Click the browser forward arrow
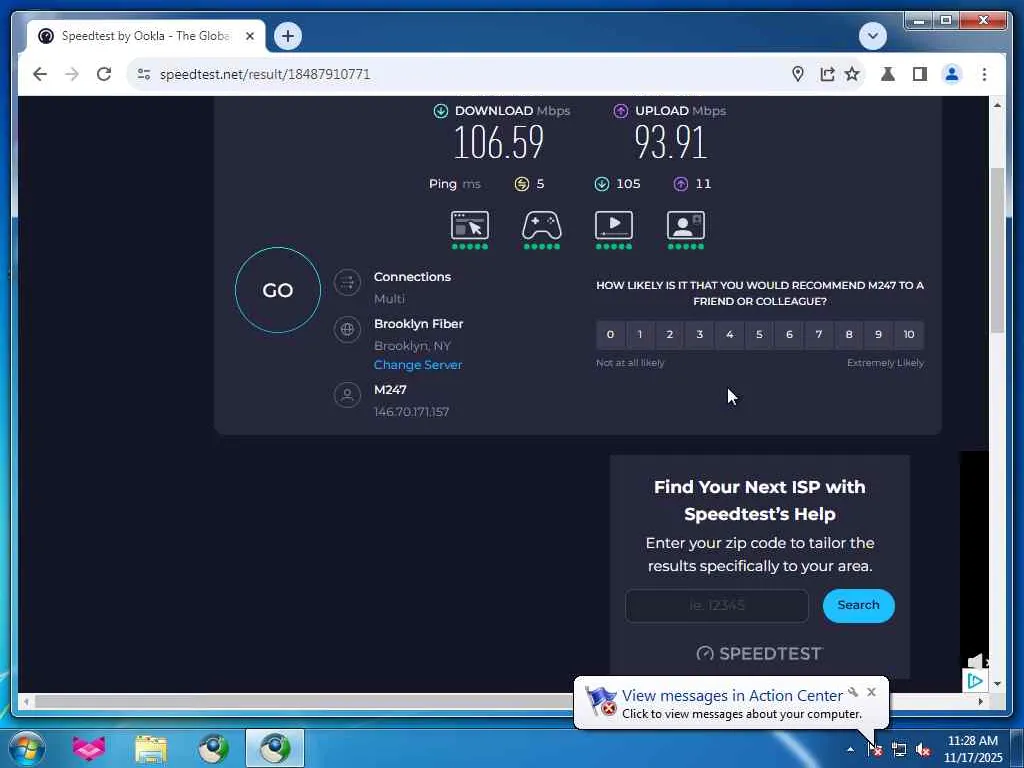This screenshot has height=768, width=1024. click(x=72, y=74)
